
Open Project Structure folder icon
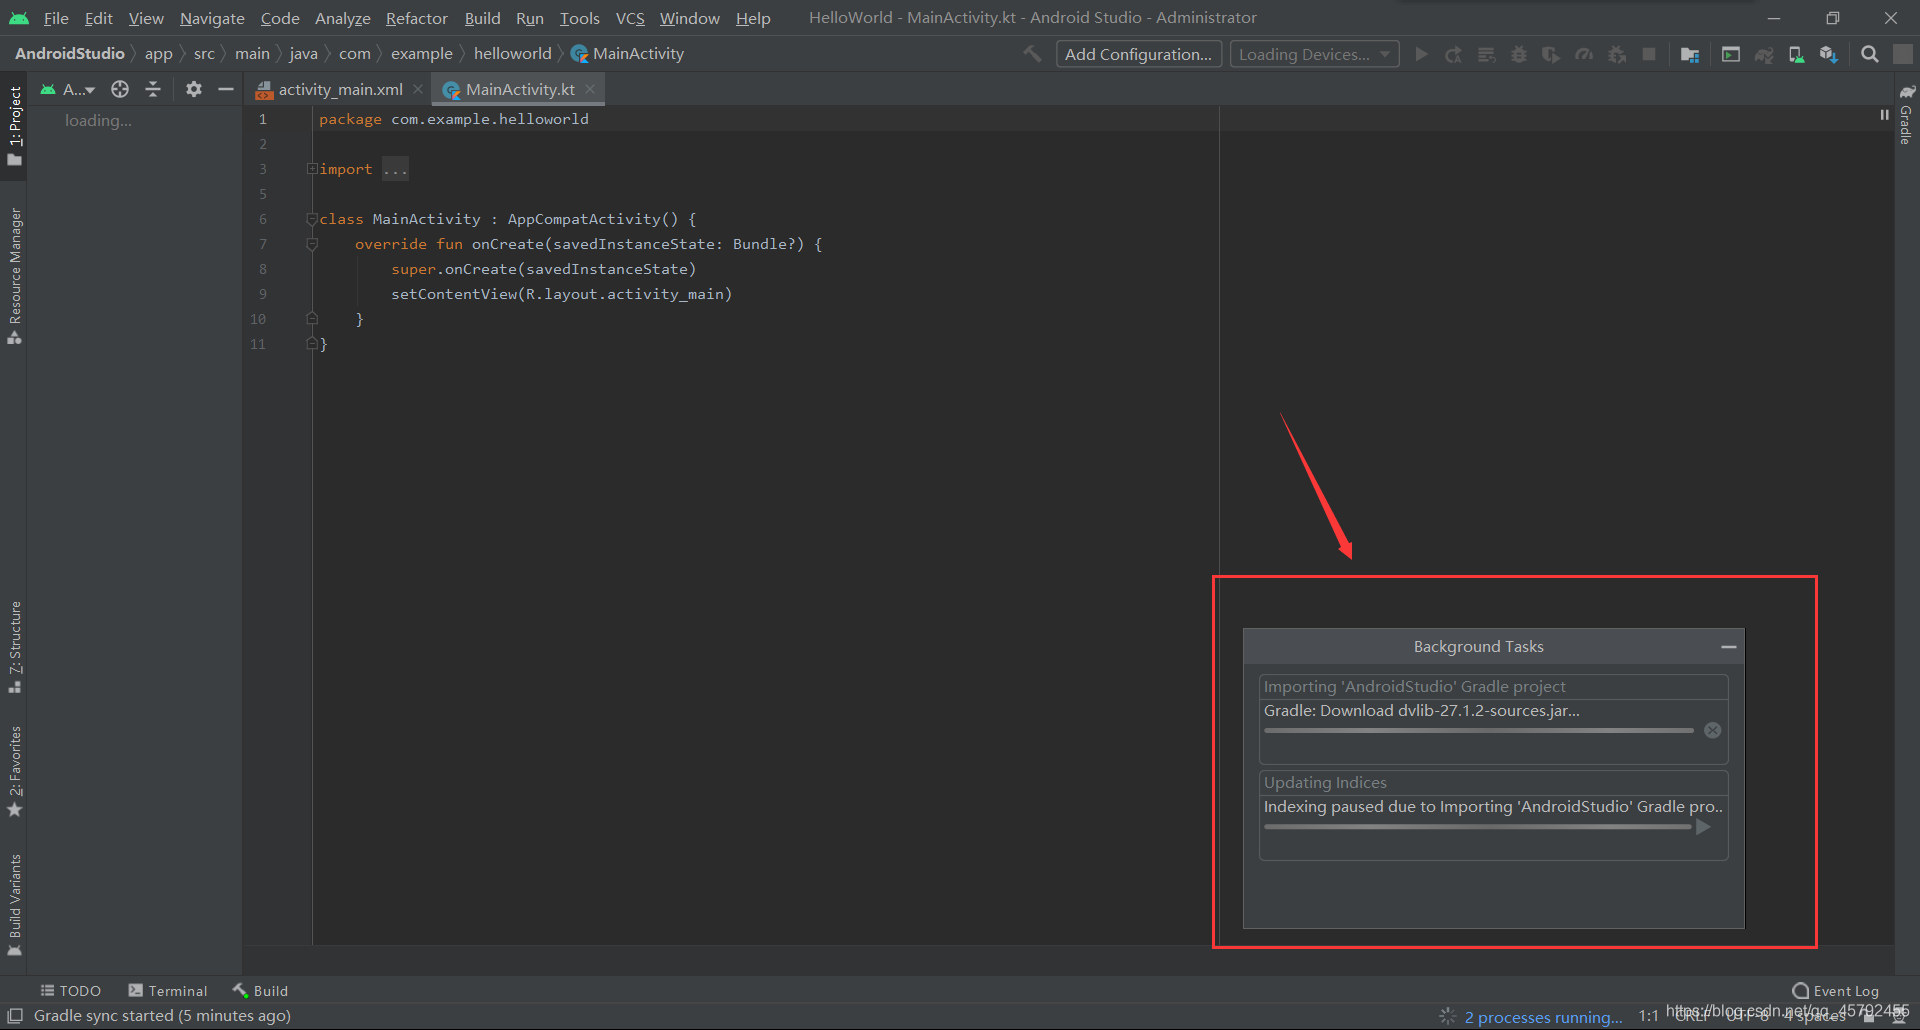point(1690,54)
